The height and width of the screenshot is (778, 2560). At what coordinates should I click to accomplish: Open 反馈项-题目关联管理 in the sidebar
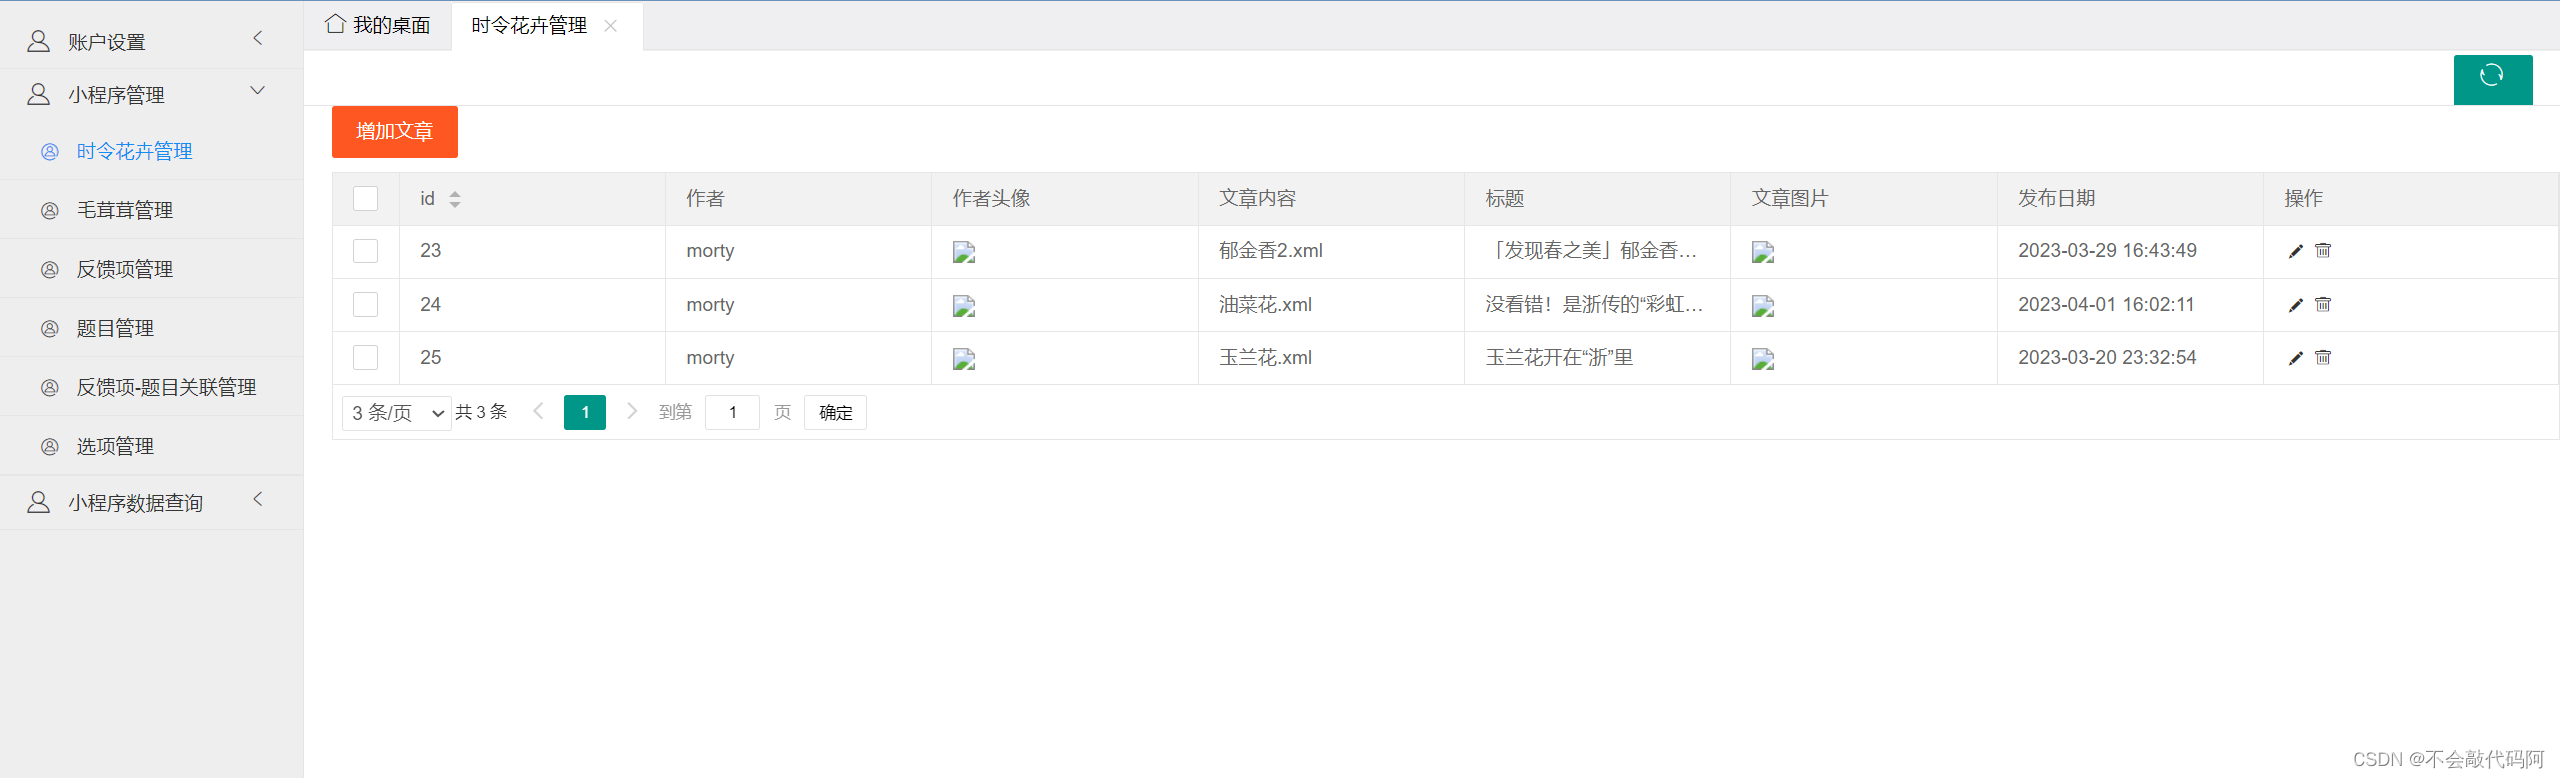(151, 387)
